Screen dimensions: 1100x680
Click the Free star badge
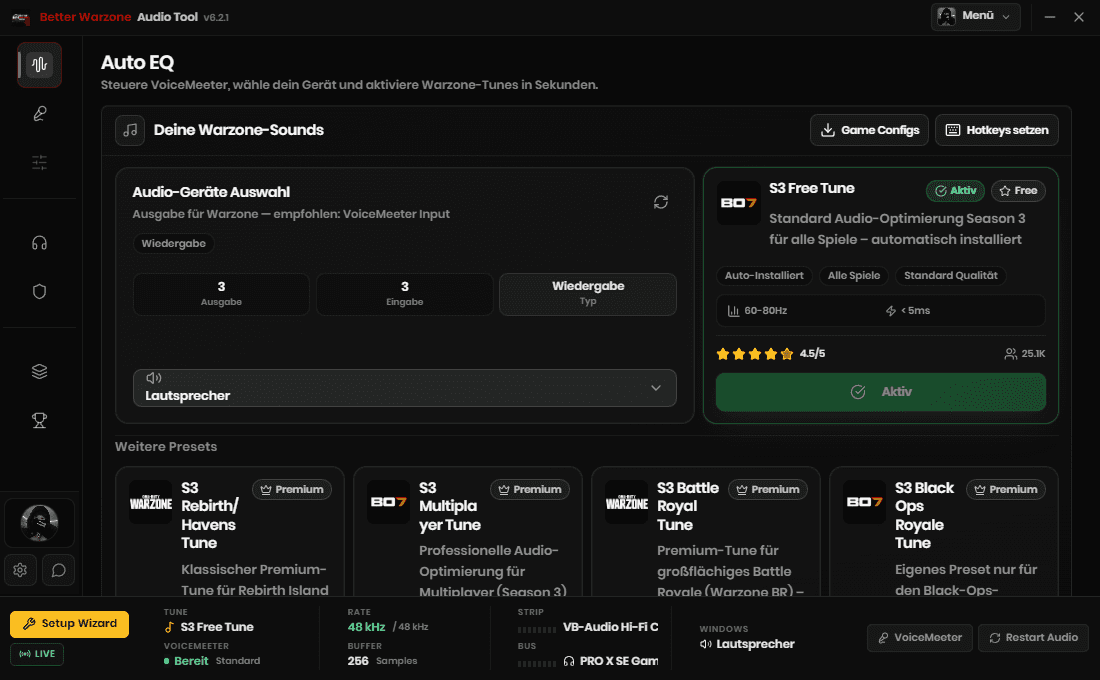1018,191
